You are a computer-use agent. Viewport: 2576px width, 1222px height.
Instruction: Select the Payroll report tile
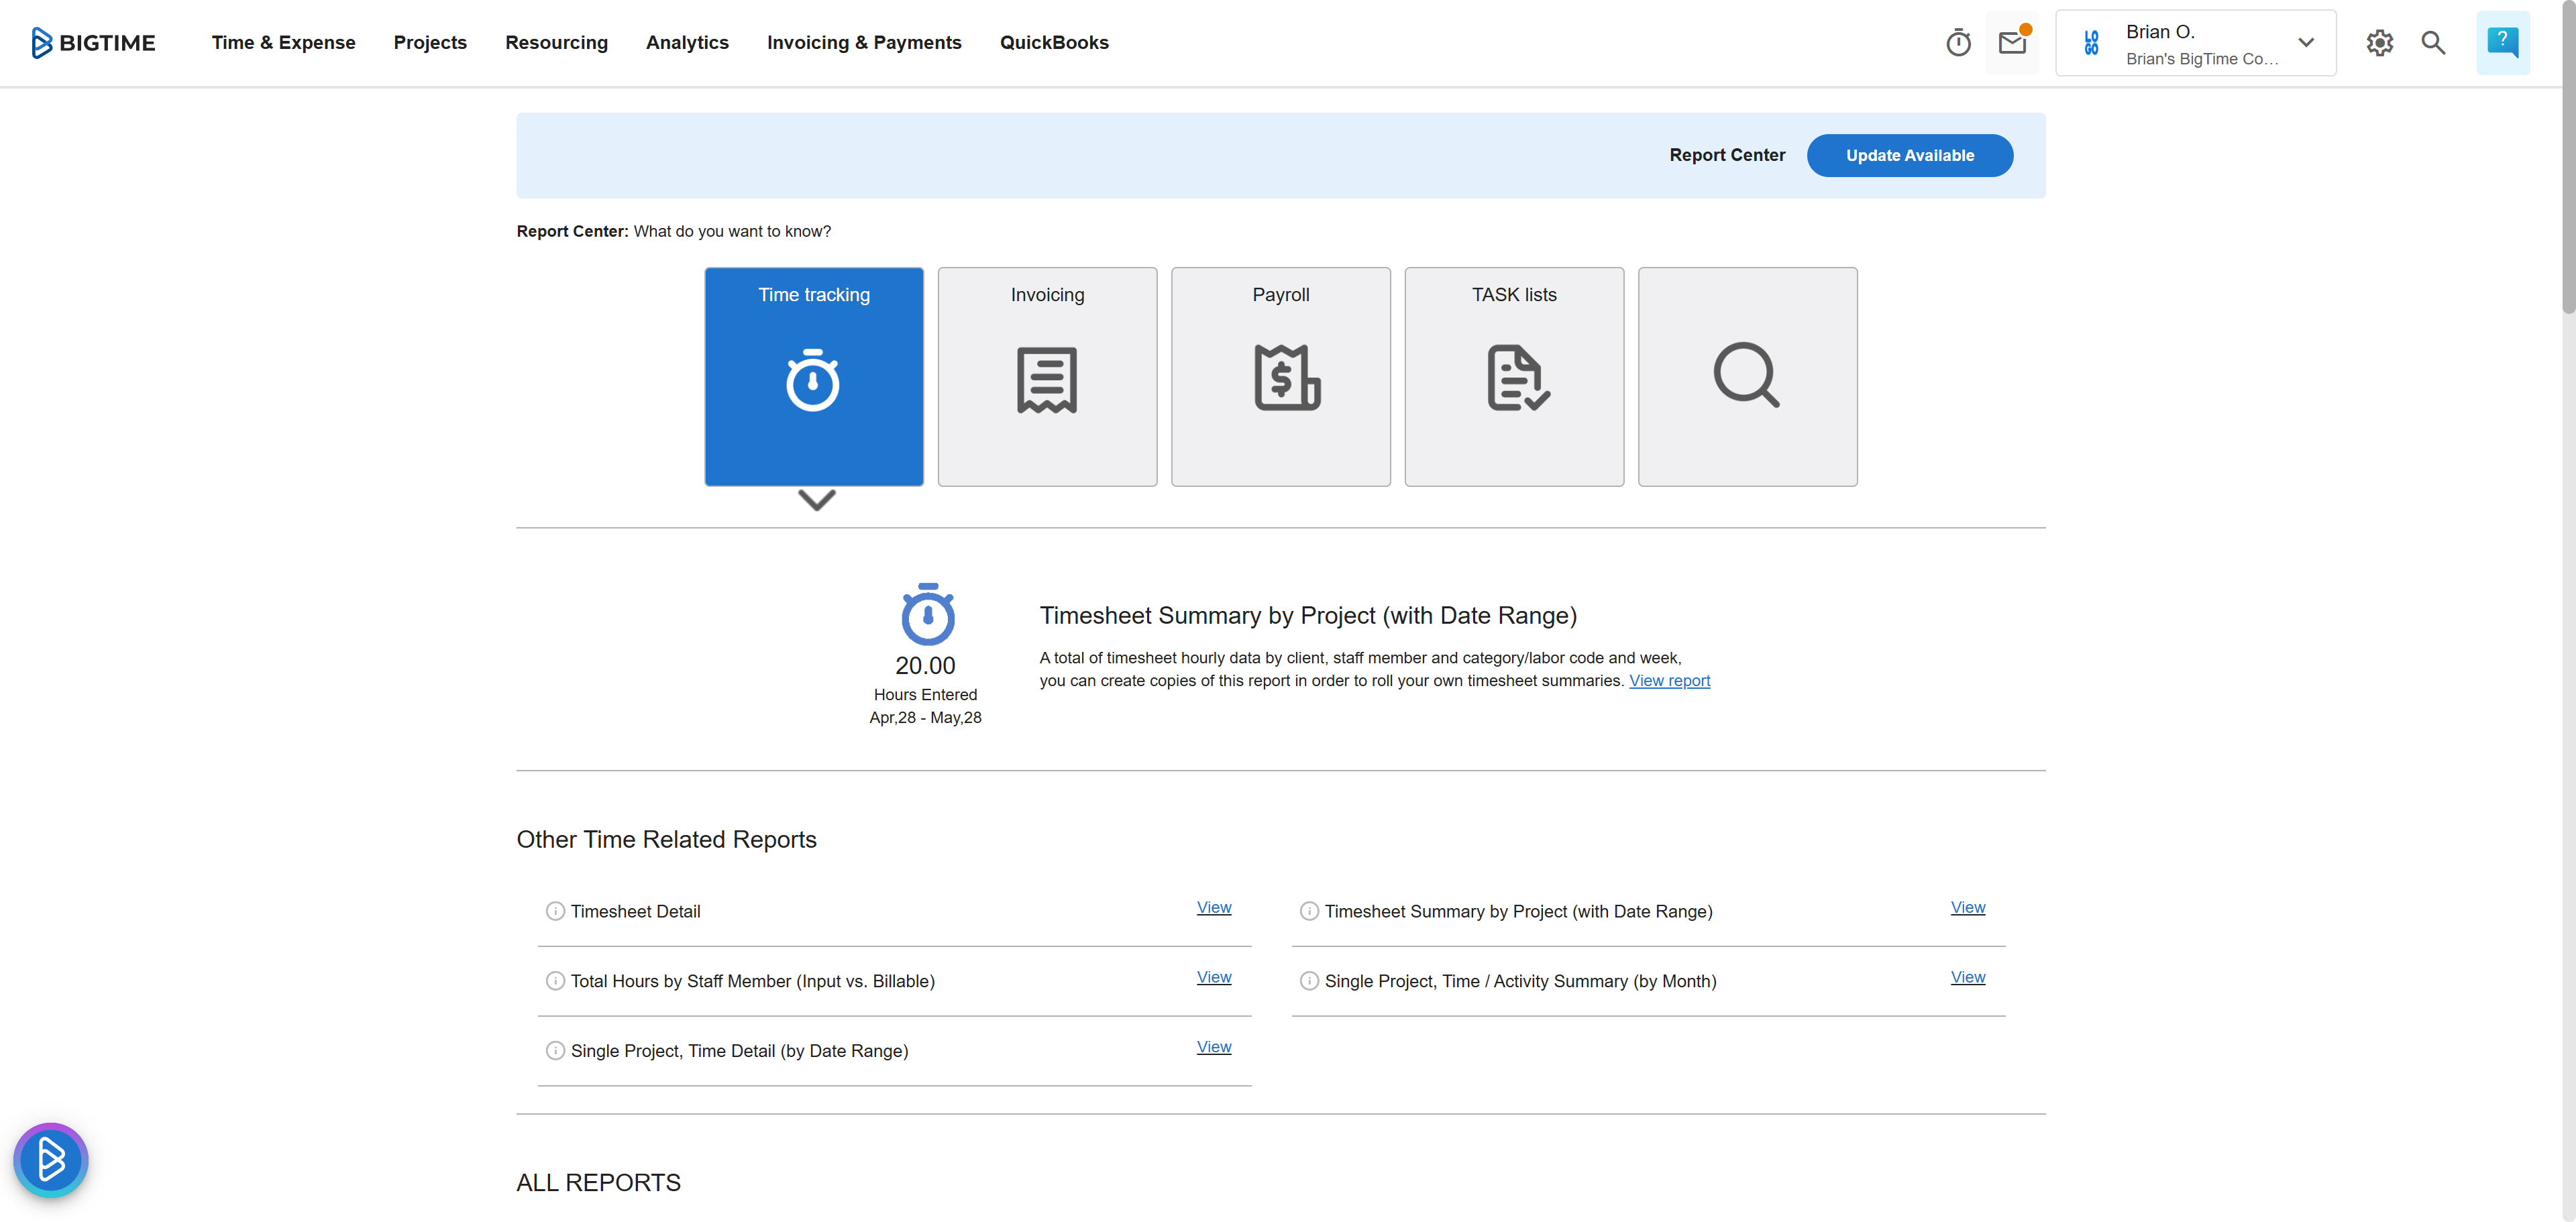point(1281,377)
